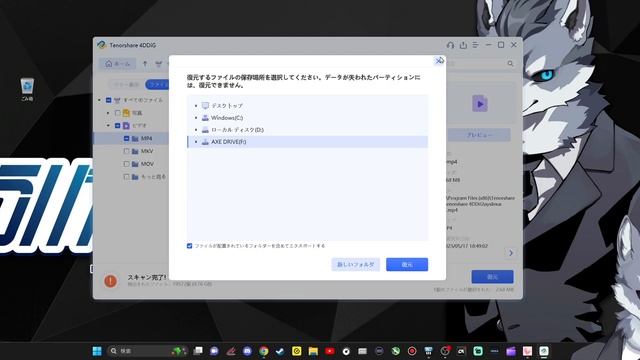Expand the ローカルディスク(D:) node arrow
The image size is (640, 360).
[x=196, y=130]
